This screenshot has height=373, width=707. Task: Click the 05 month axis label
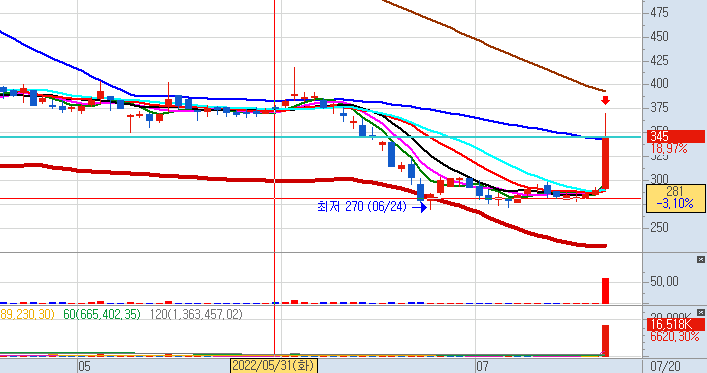click(x=84, y=366)
